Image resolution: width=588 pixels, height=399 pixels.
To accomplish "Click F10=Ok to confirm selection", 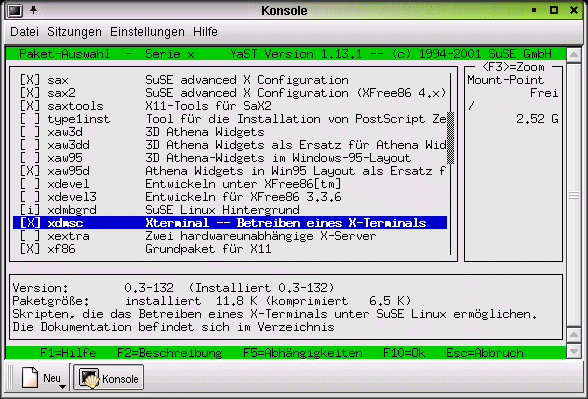I will pyautogui.click(x=404, y=353).
